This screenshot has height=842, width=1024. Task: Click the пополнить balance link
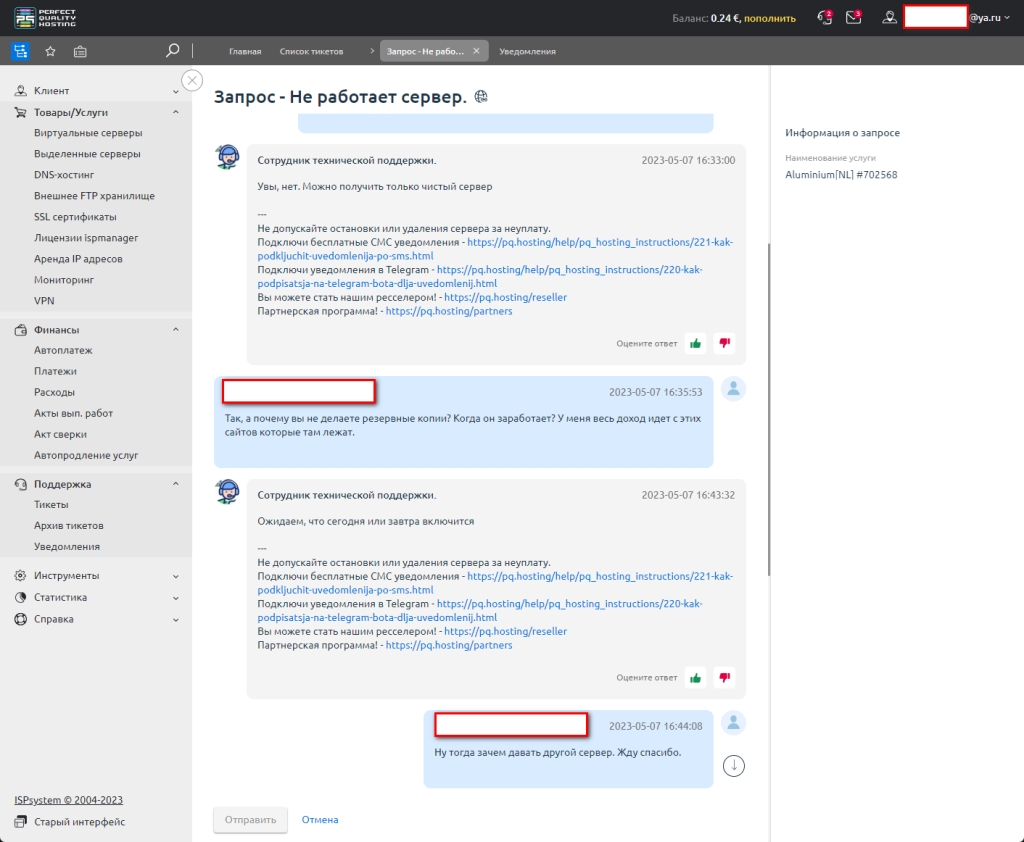[770, 18]
